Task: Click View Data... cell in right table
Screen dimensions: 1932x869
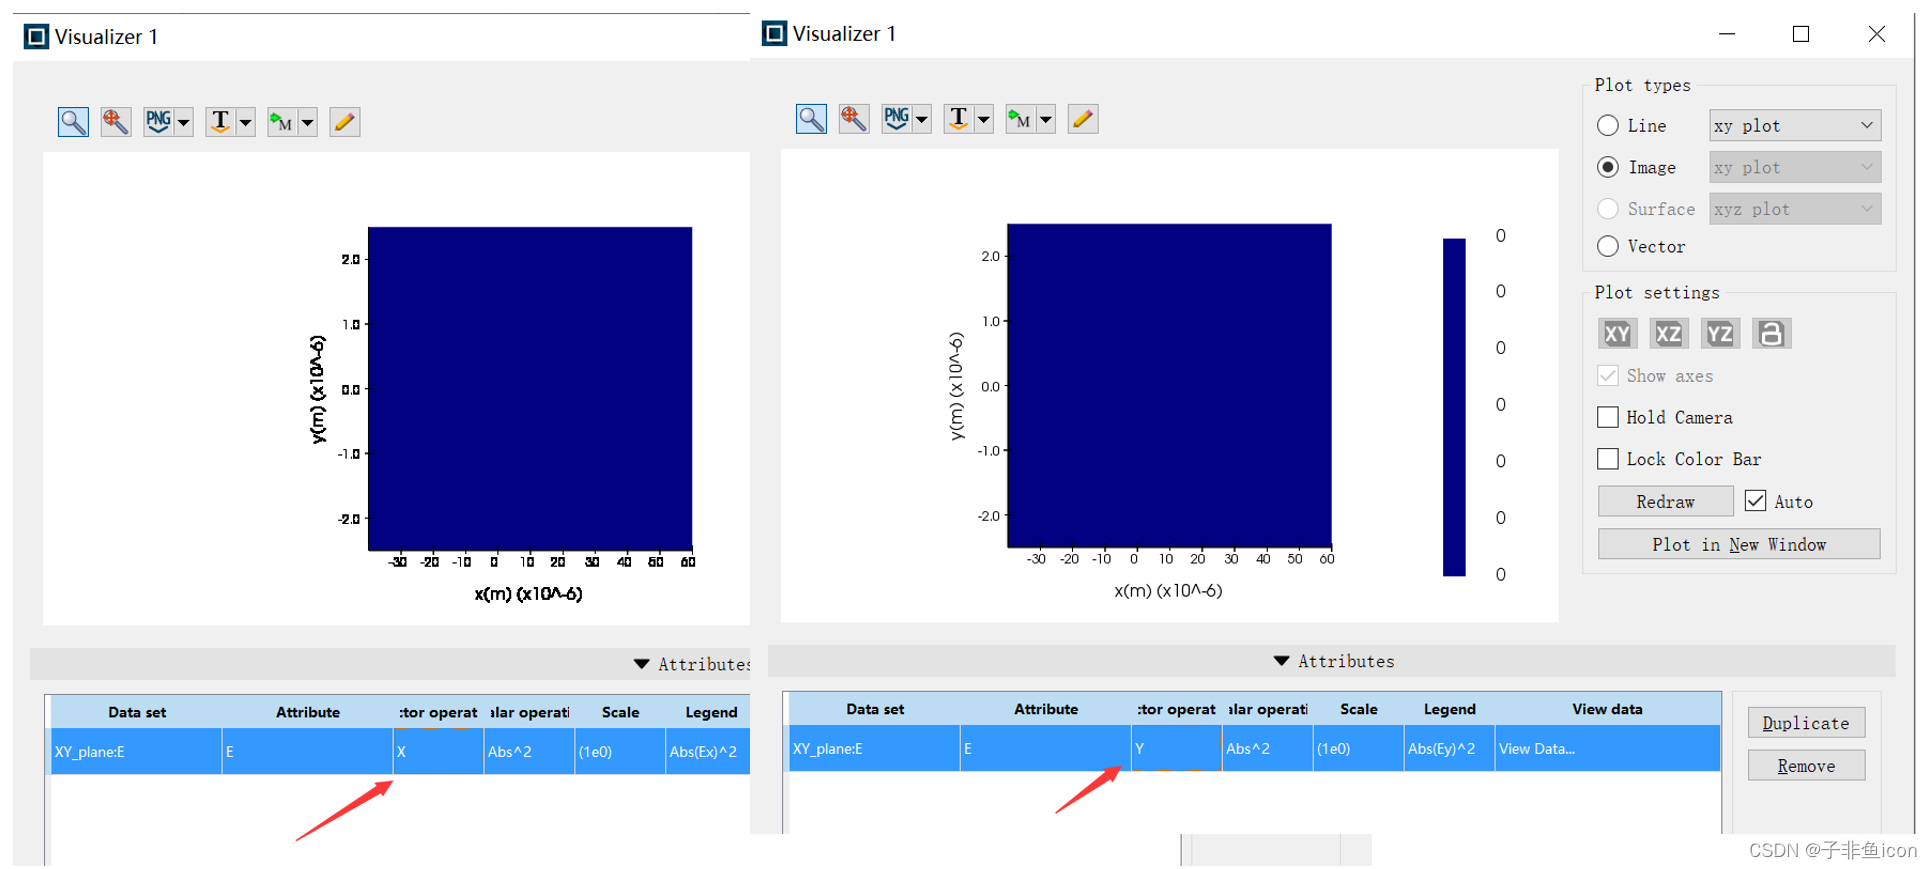Action: (x=1607, y=749)
